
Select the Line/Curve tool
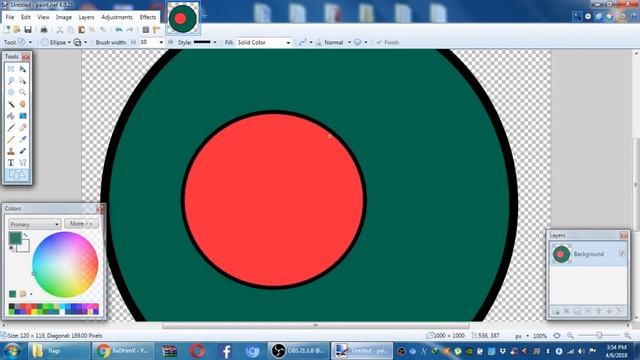[x=23, y=163]
